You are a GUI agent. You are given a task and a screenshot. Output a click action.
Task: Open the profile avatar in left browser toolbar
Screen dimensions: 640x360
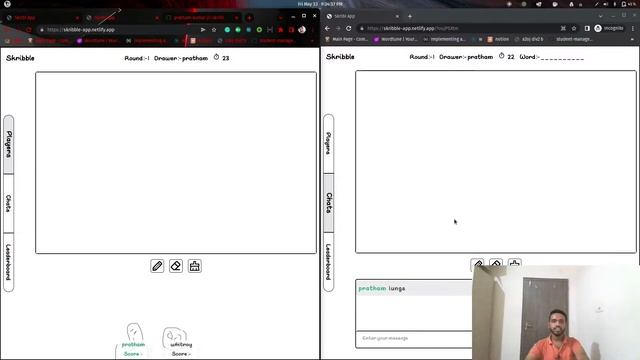302,29
